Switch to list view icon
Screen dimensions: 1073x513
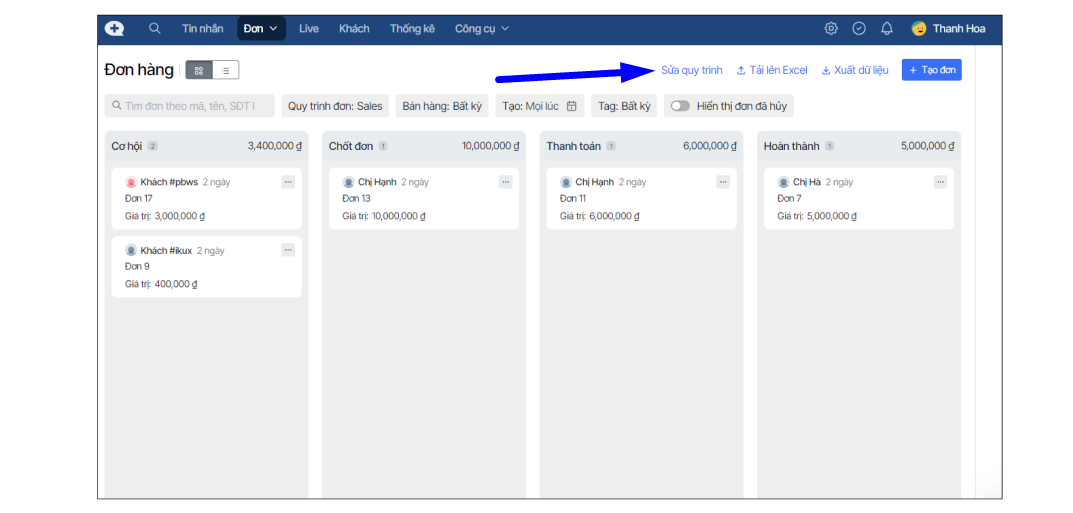(225, 70)
